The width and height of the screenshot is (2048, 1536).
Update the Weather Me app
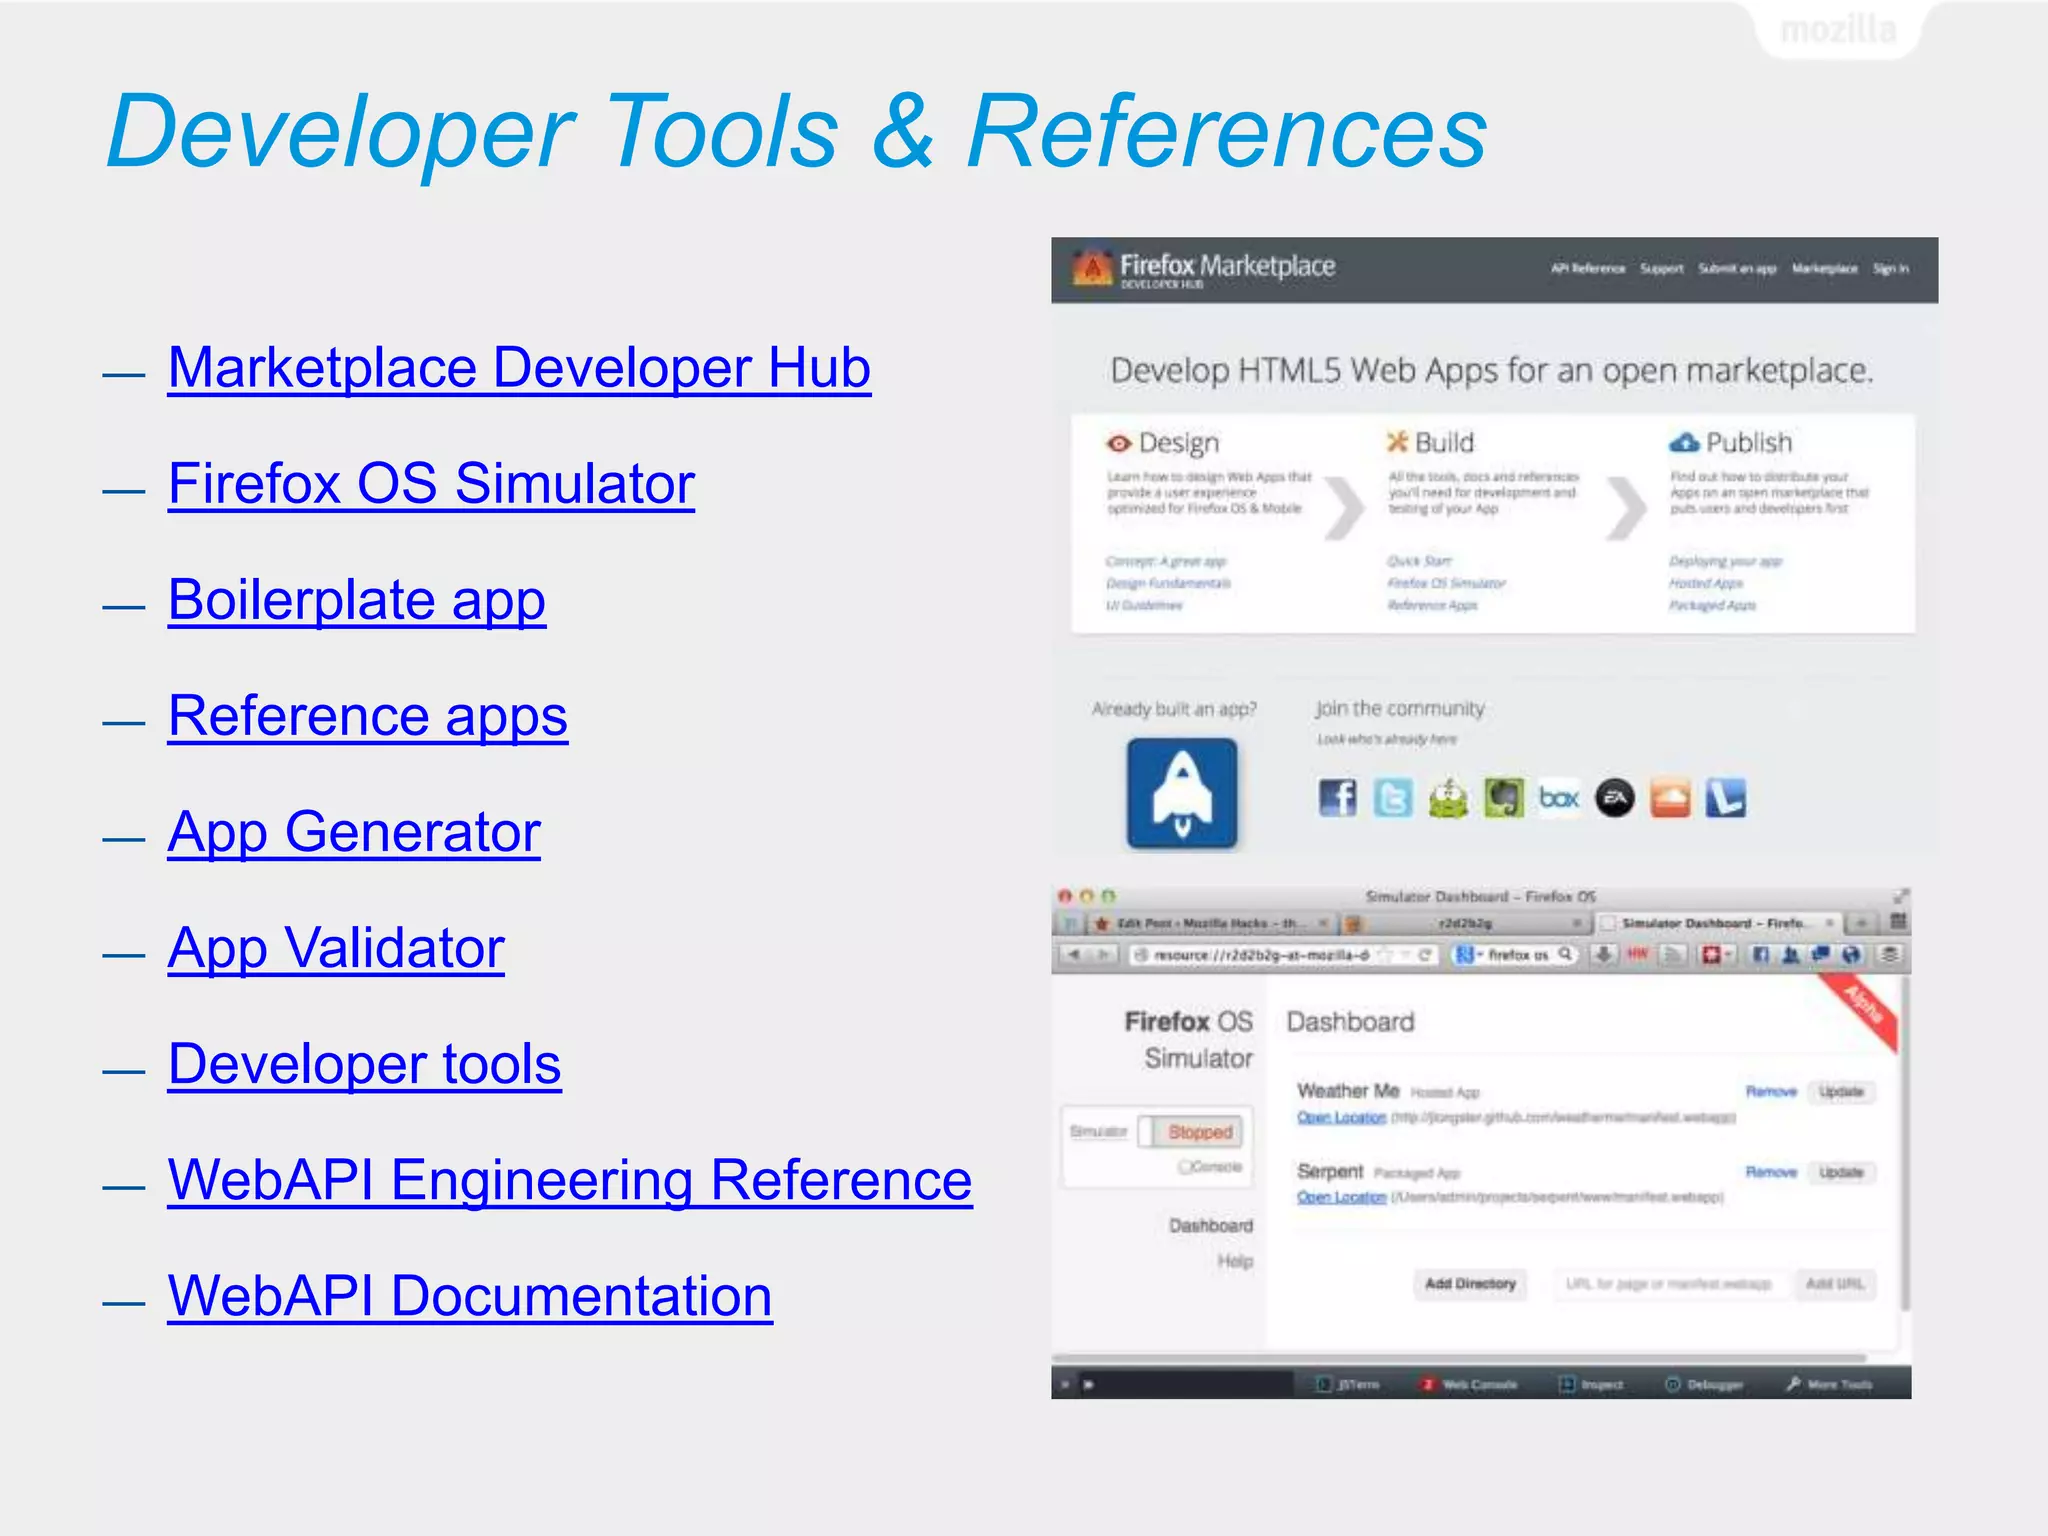tap(1841, 1091)
